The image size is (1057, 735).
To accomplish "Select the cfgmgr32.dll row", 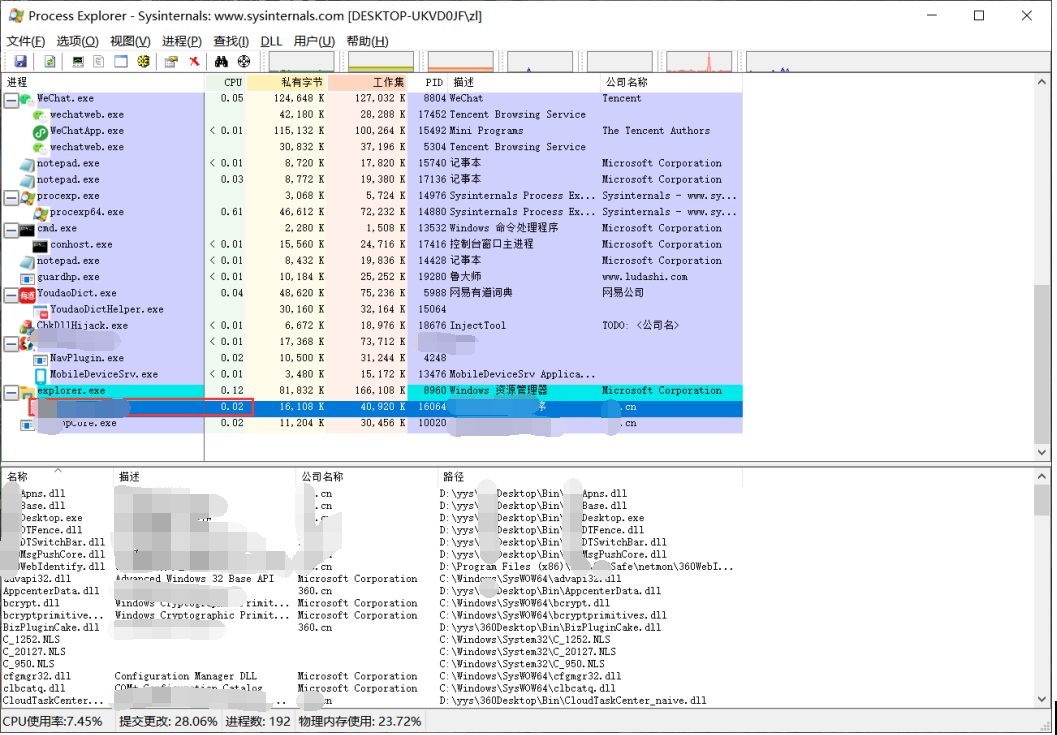I will 371,676.
